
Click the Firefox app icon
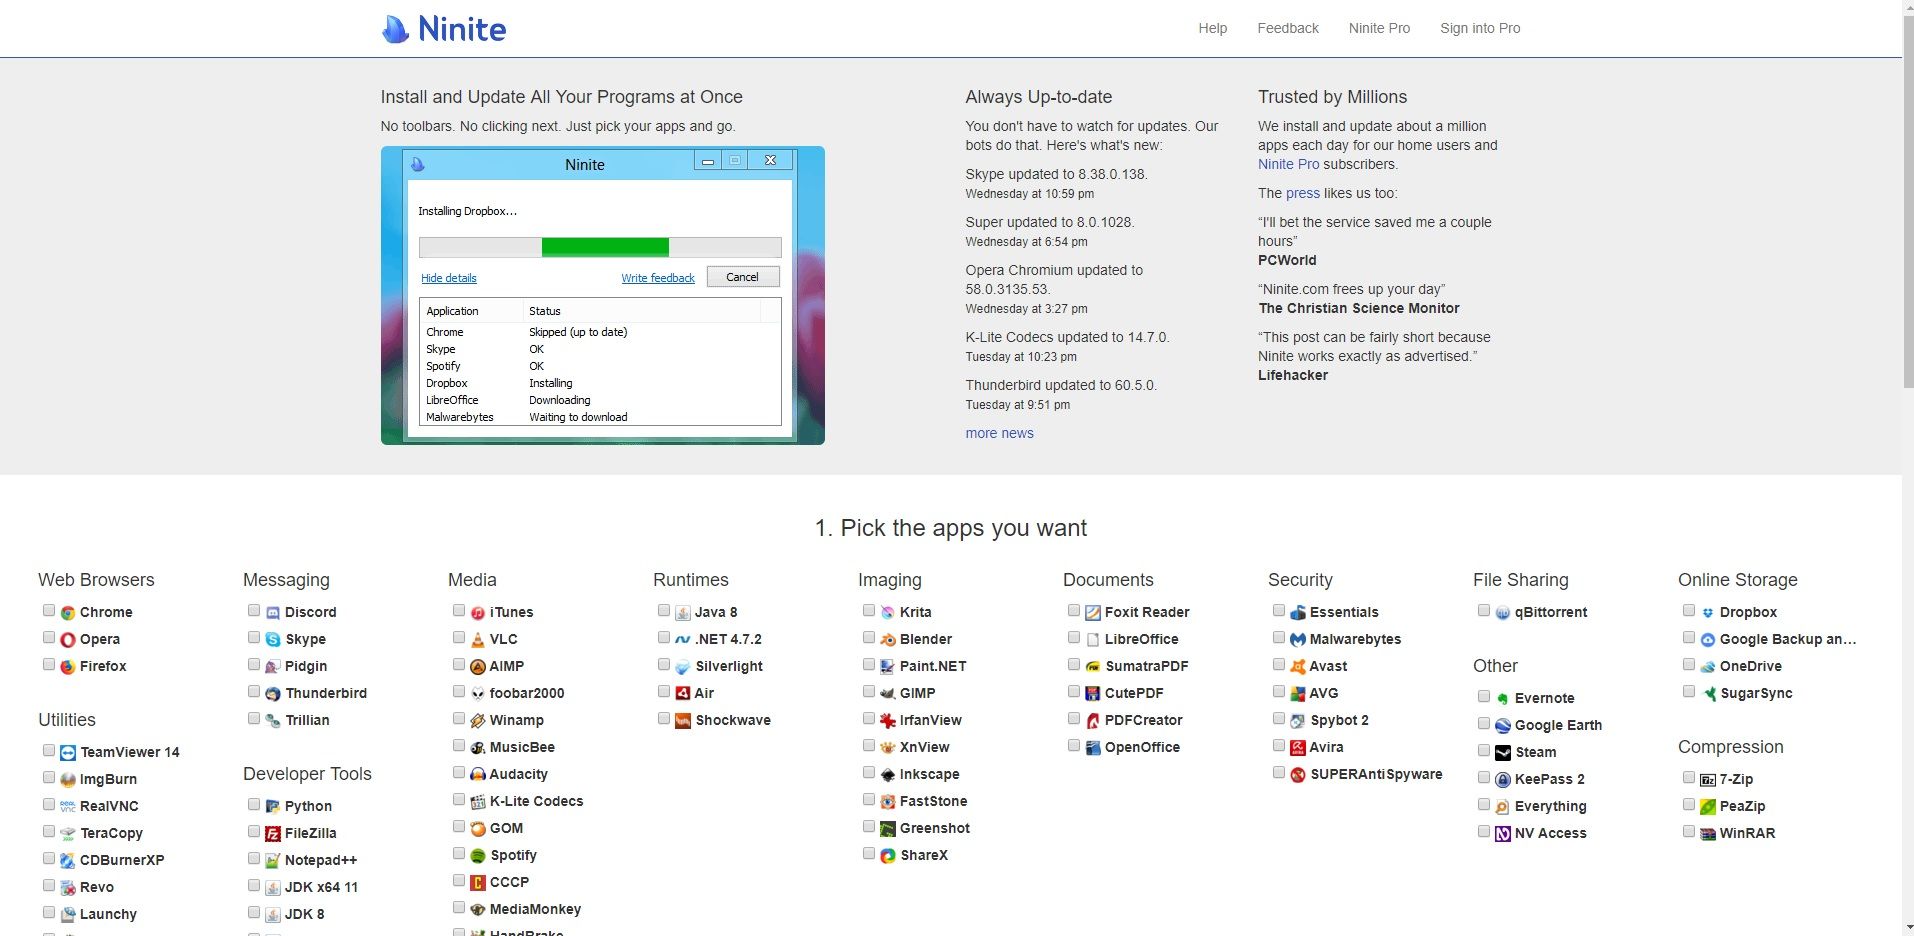coord(68,667)
